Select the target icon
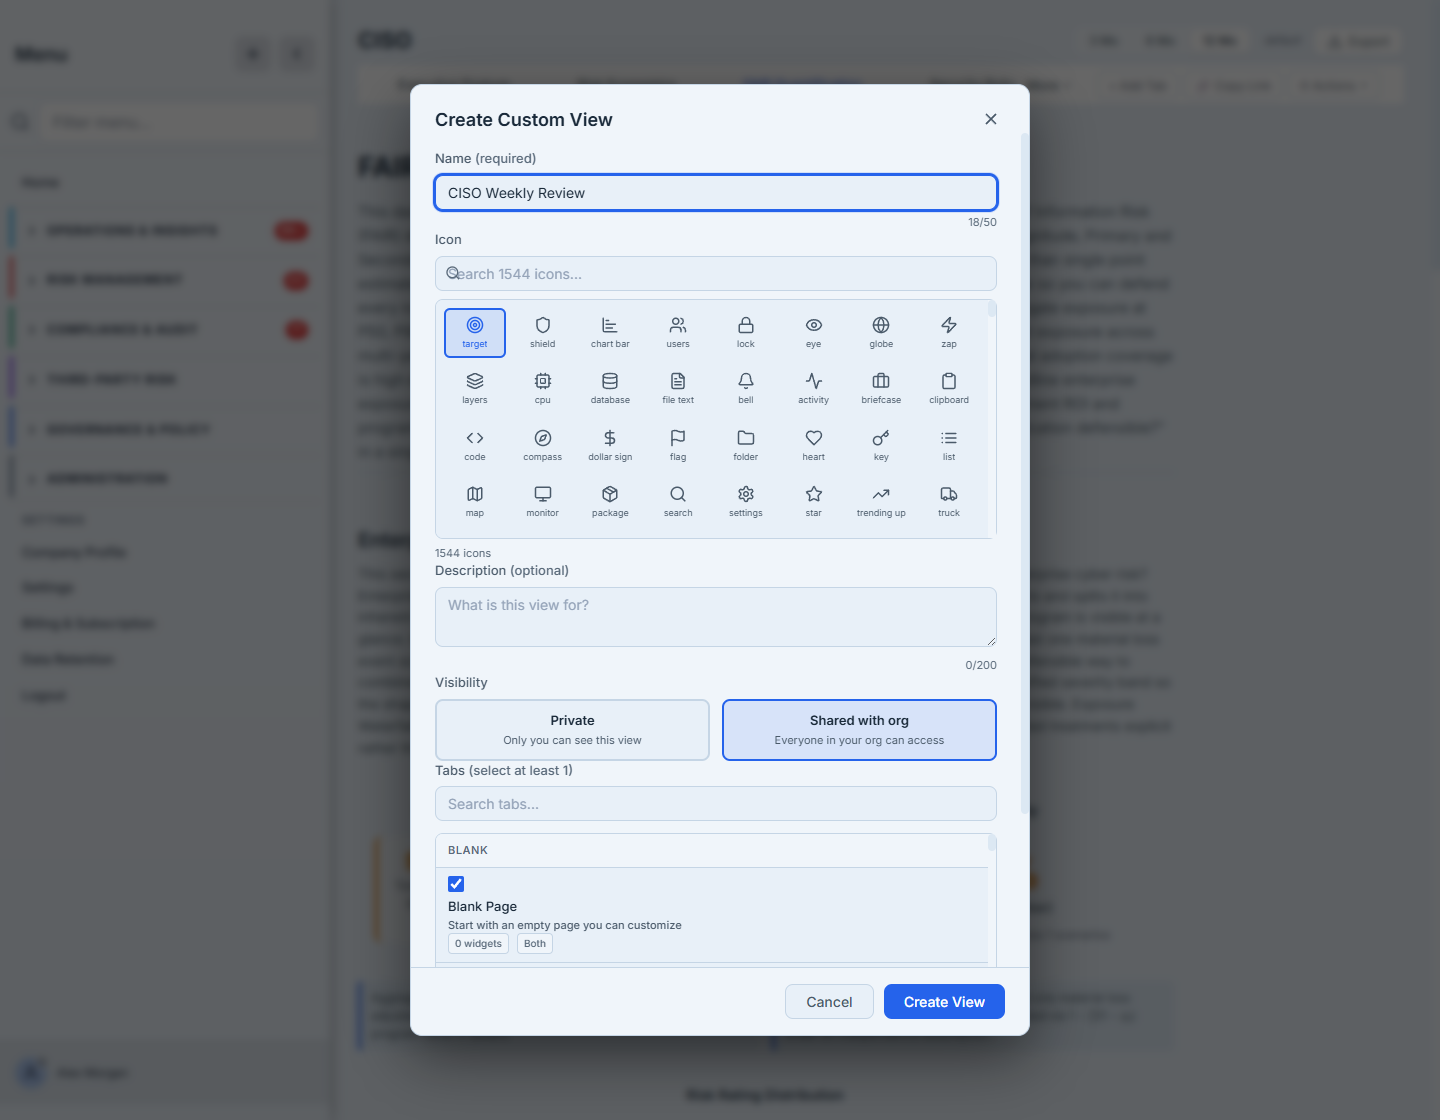This screenshot has width=1440, height=1120. (475, 333)
